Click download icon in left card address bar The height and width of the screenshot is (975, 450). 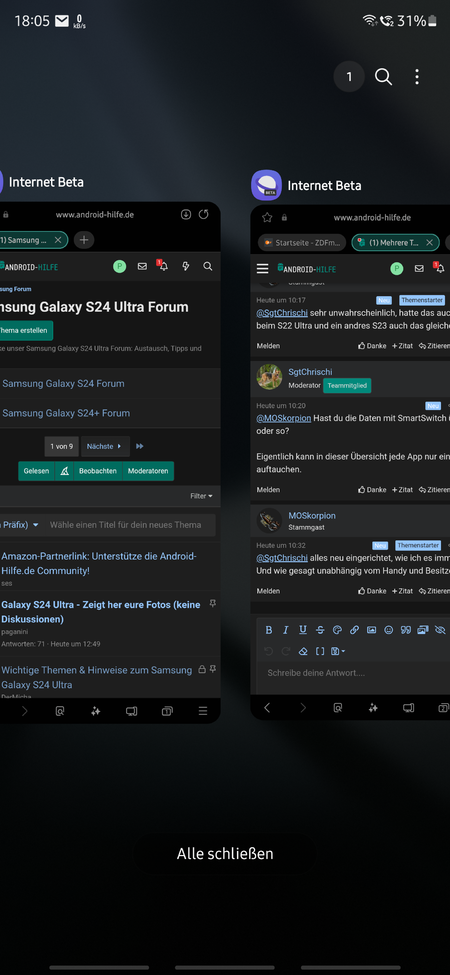coord(186,215)
